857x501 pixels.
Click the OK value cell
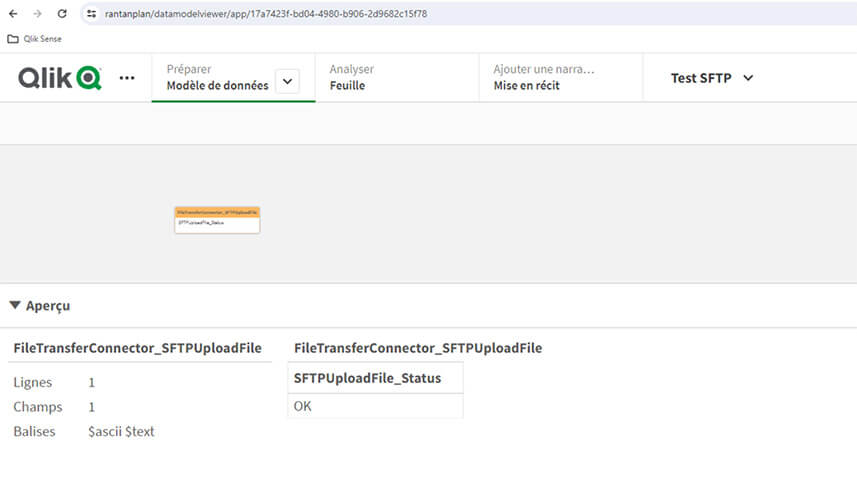pos(375,406)
